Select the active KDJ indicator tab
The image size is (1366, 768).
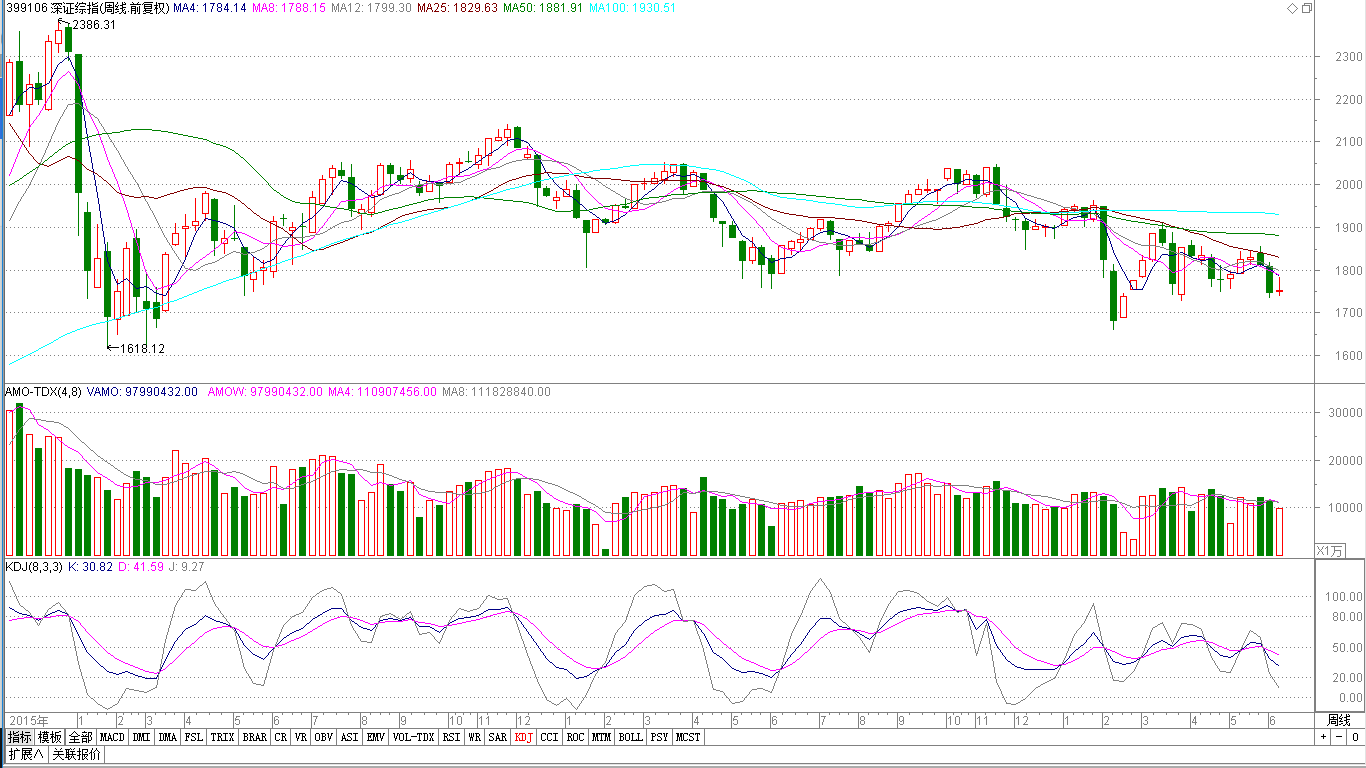pyautogui.click(x=523, y=737)
